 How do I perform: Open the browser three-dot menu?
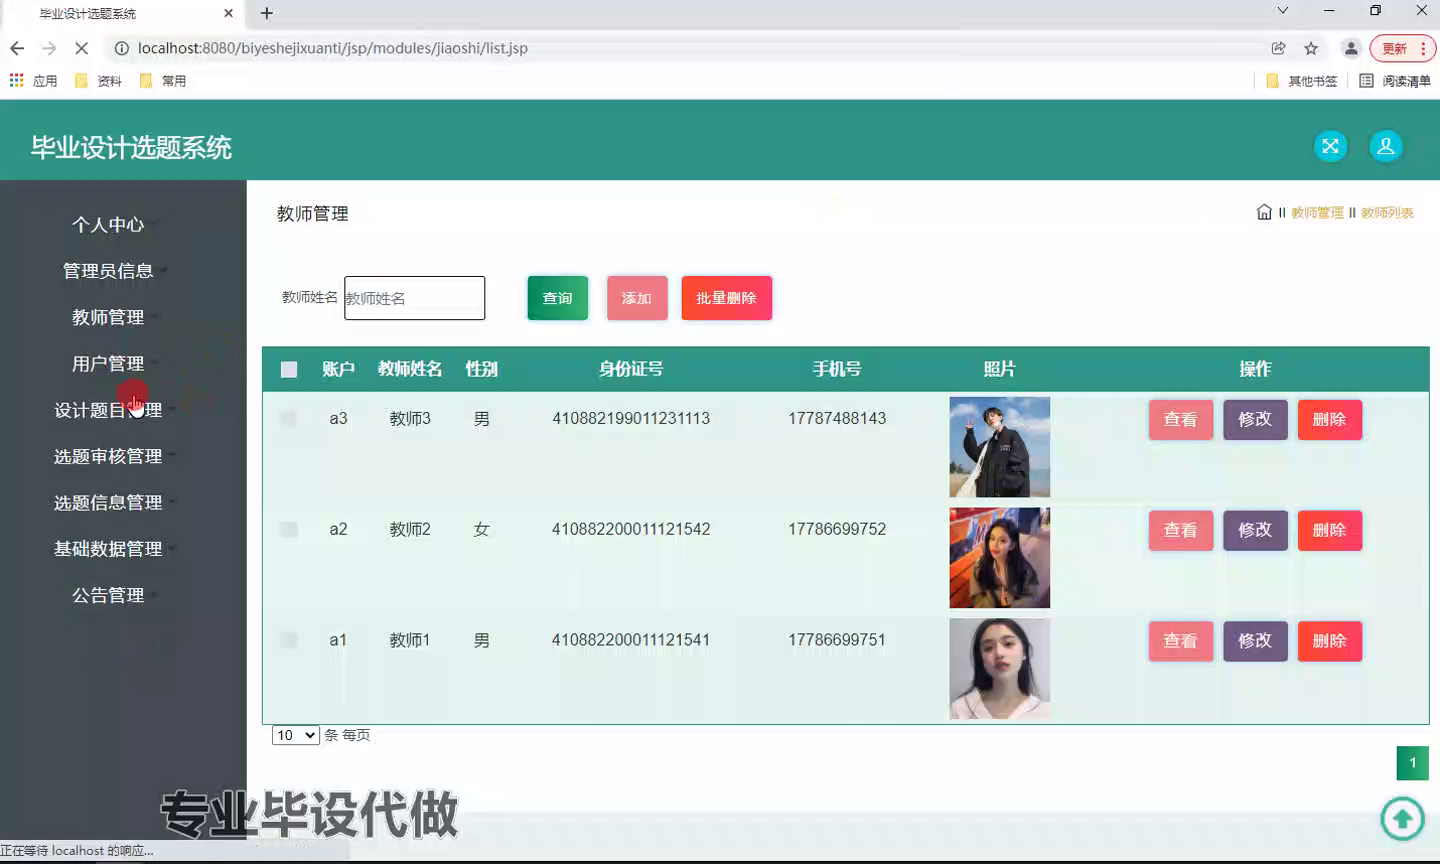click(1423, 48)
